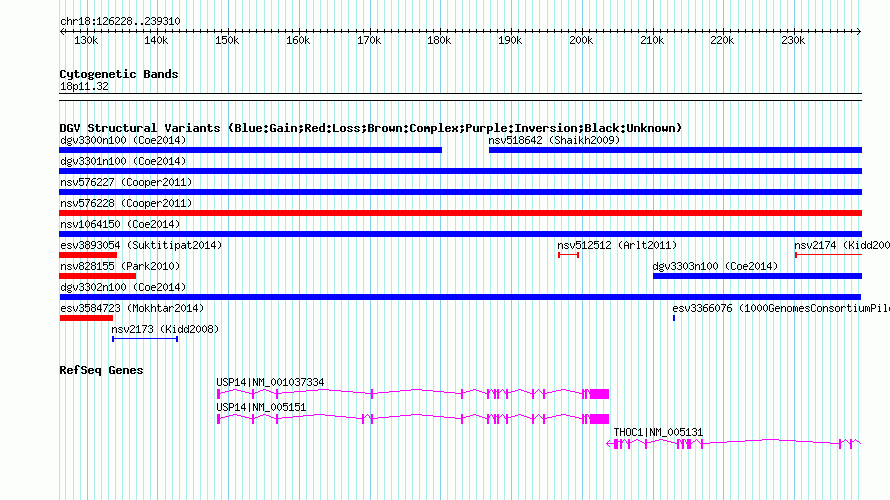The height and width of the screenshot is (500, 890).
Task: Click the 220k ruler tick label
Action: (x=722, y=40)
